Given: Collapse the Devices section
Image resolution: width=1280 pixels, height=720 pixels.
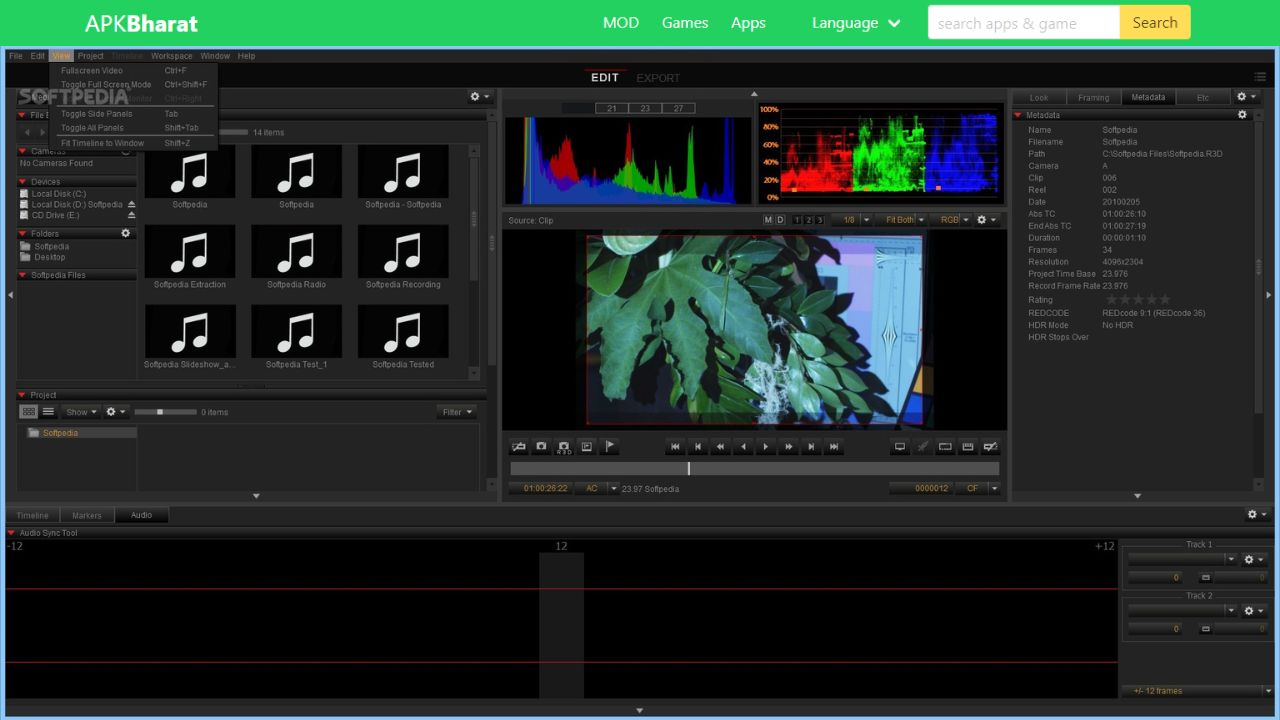Looking at the screenshot, I should [23, 182].
